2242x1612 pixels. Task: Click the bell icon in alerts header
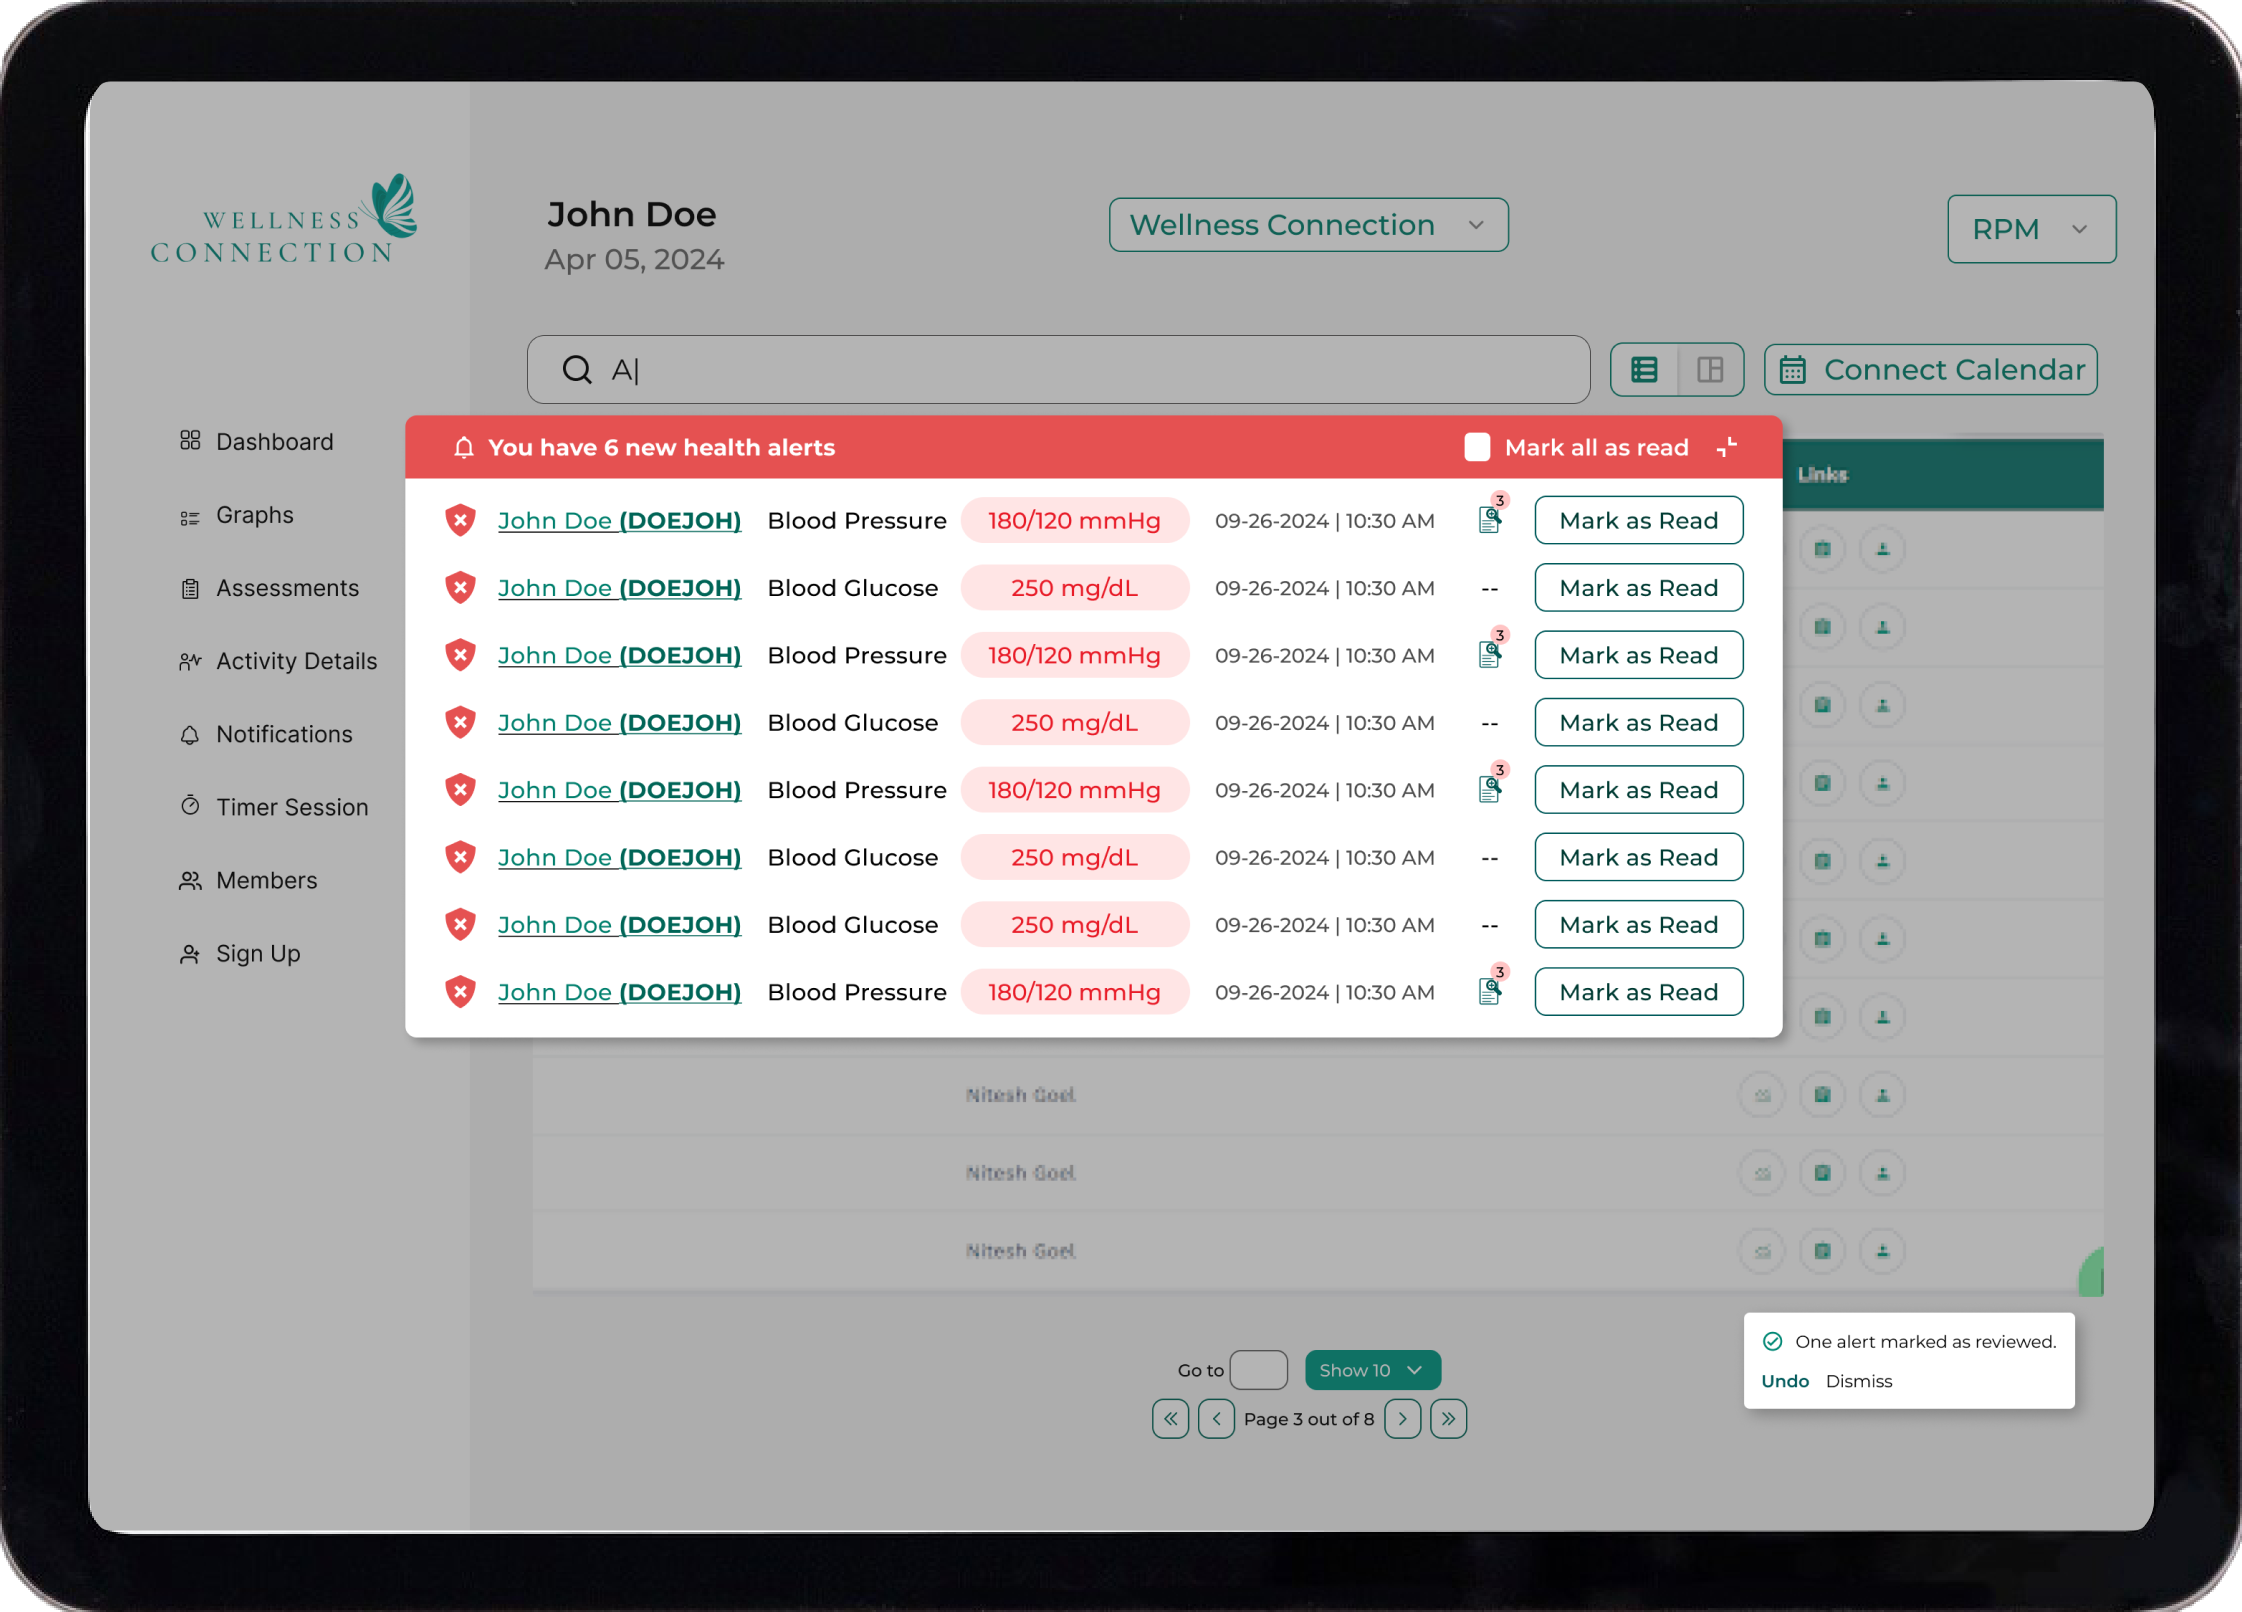click(463, 447)
